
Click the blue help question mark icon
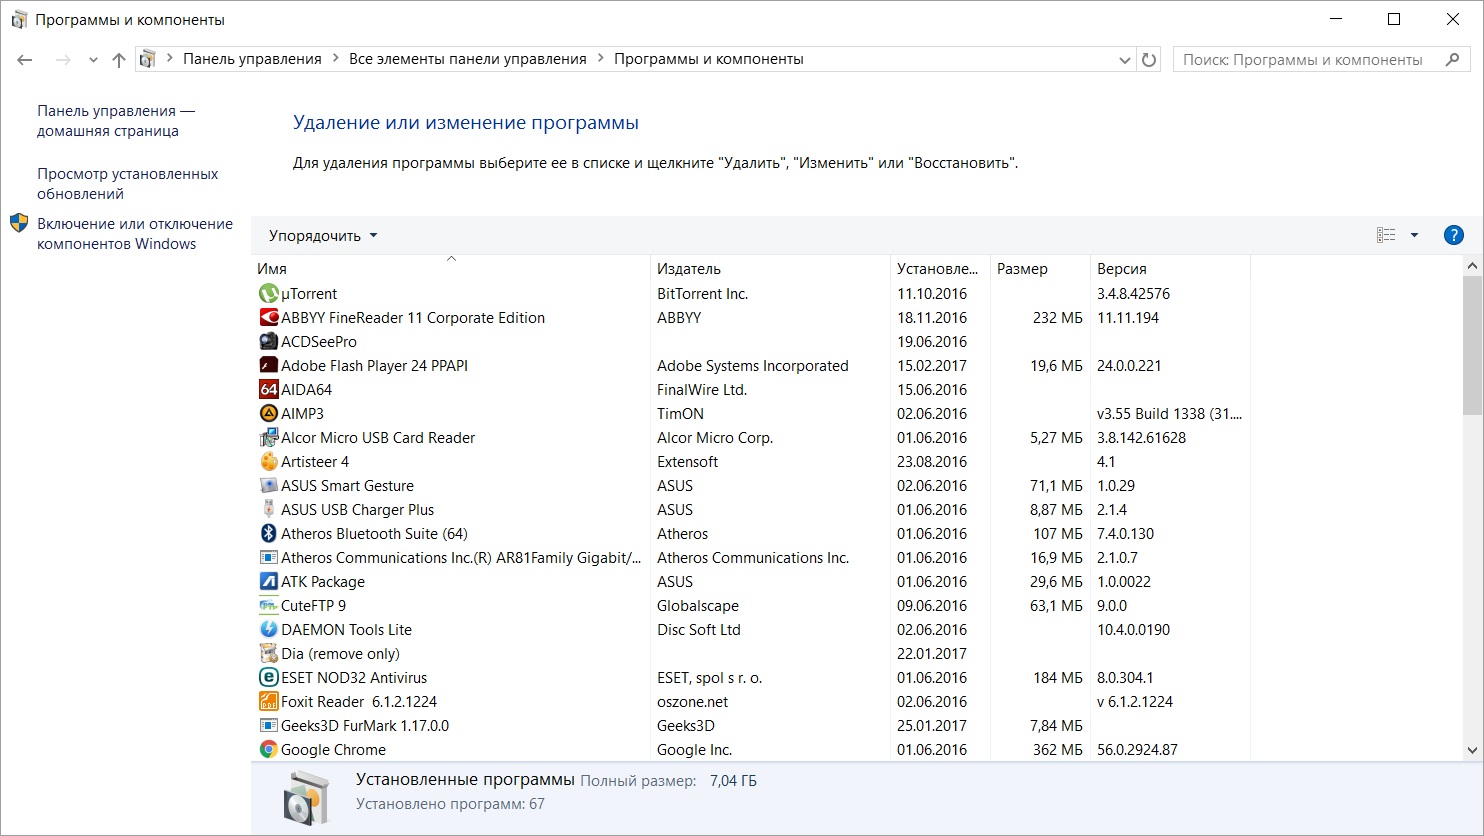(1454, 236)
